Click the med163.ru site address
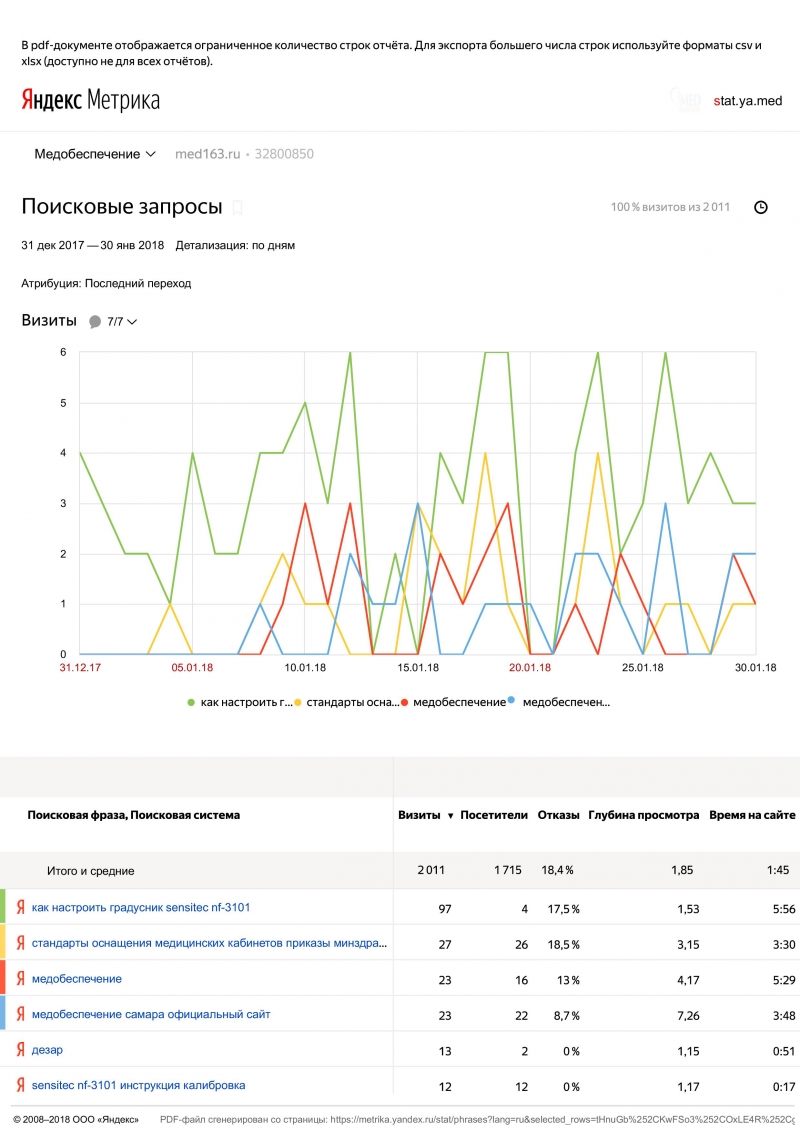This screenshot has height=1132, width=800. [x=207, y=154]
